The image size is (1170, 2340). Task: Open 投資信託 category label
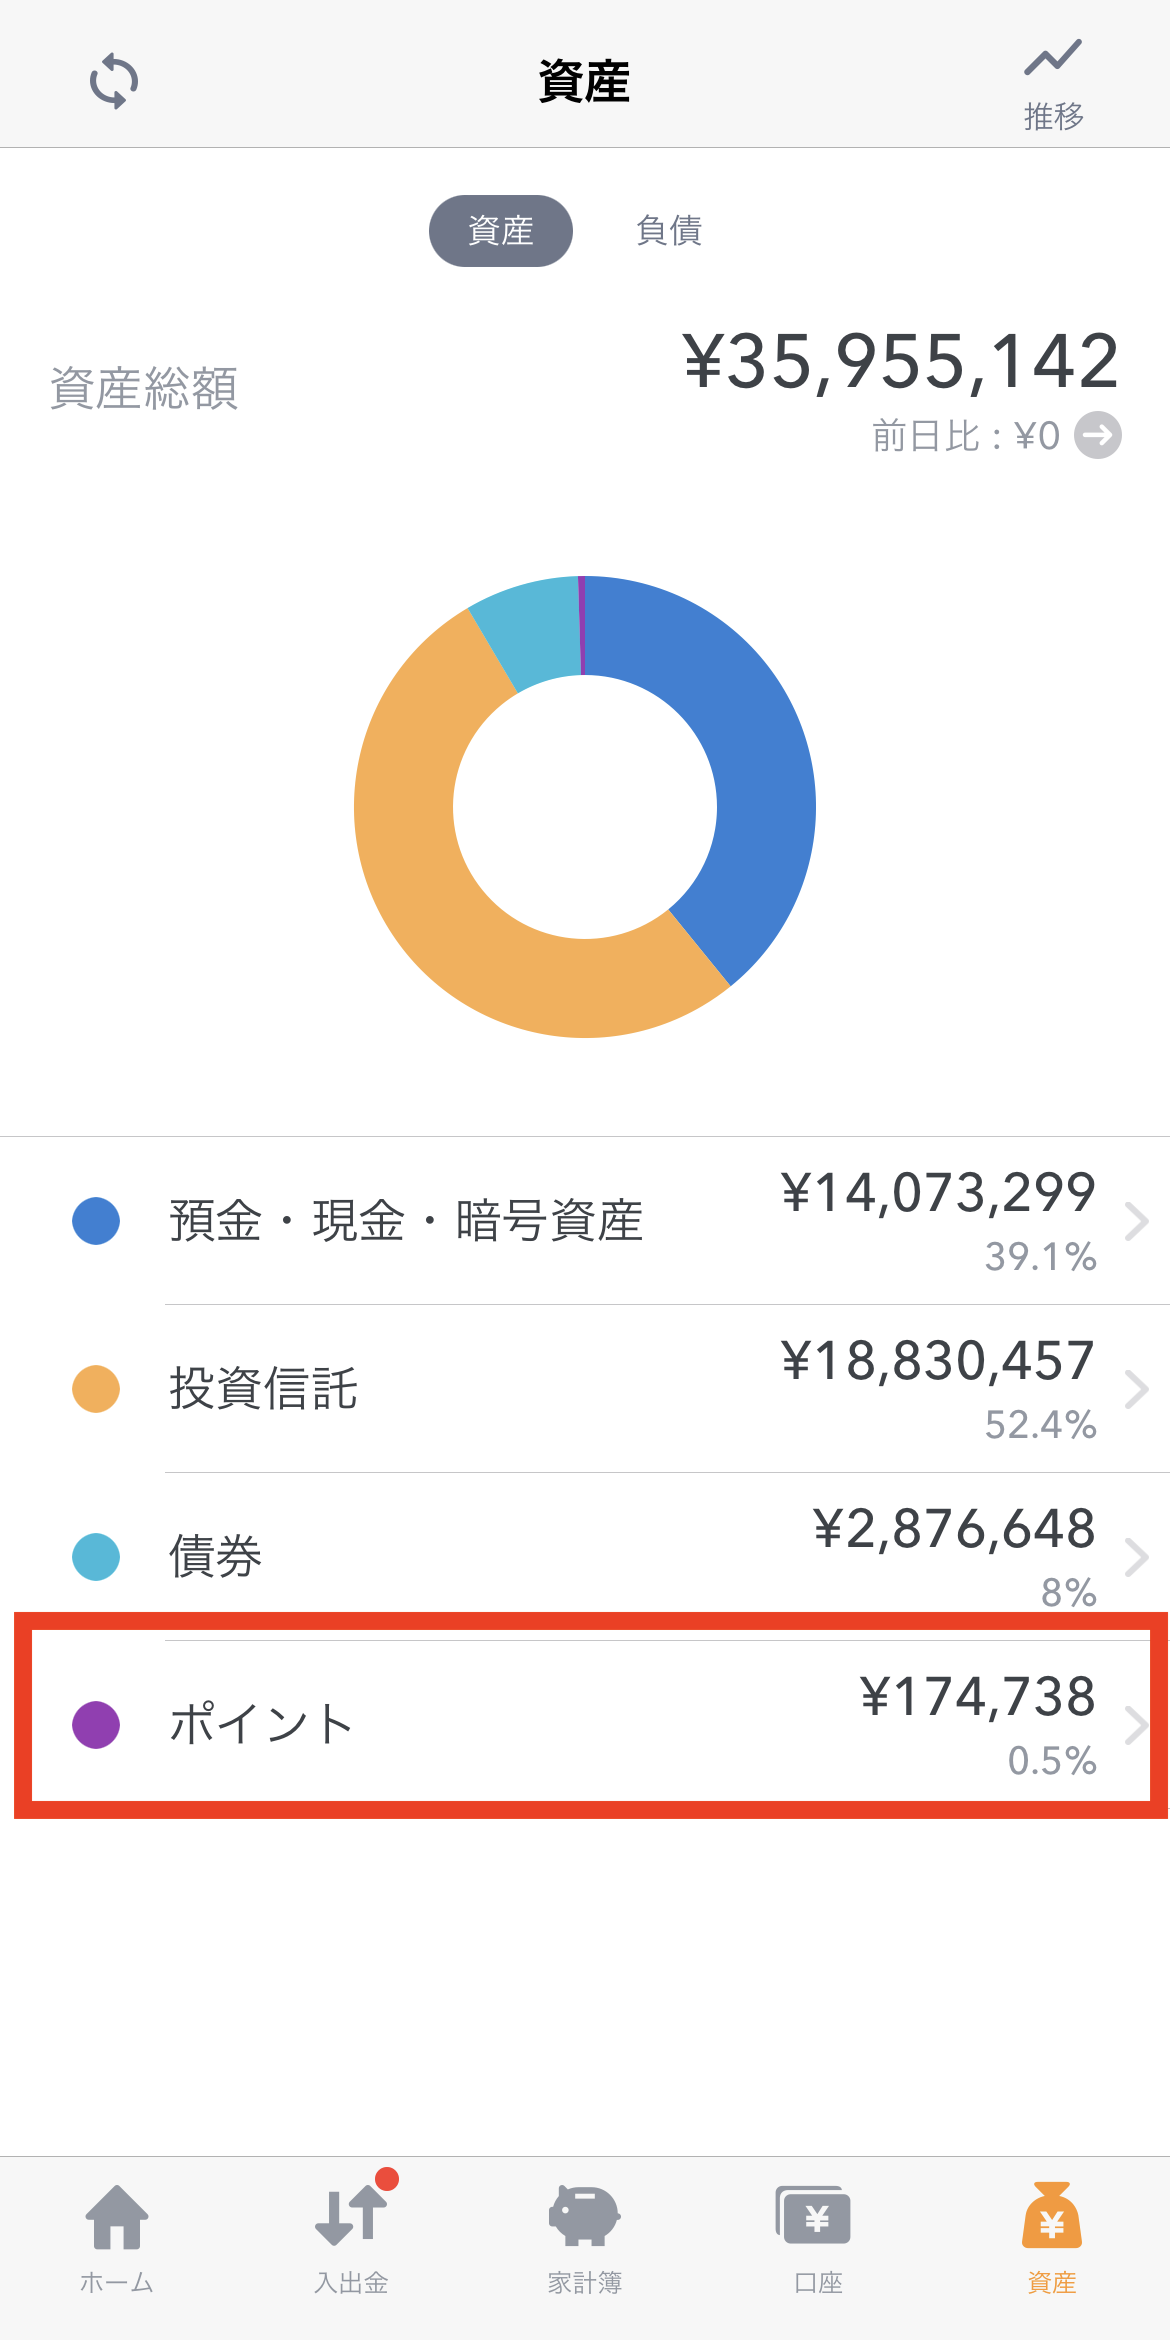pyautogui.click(x=263, y=1389)
